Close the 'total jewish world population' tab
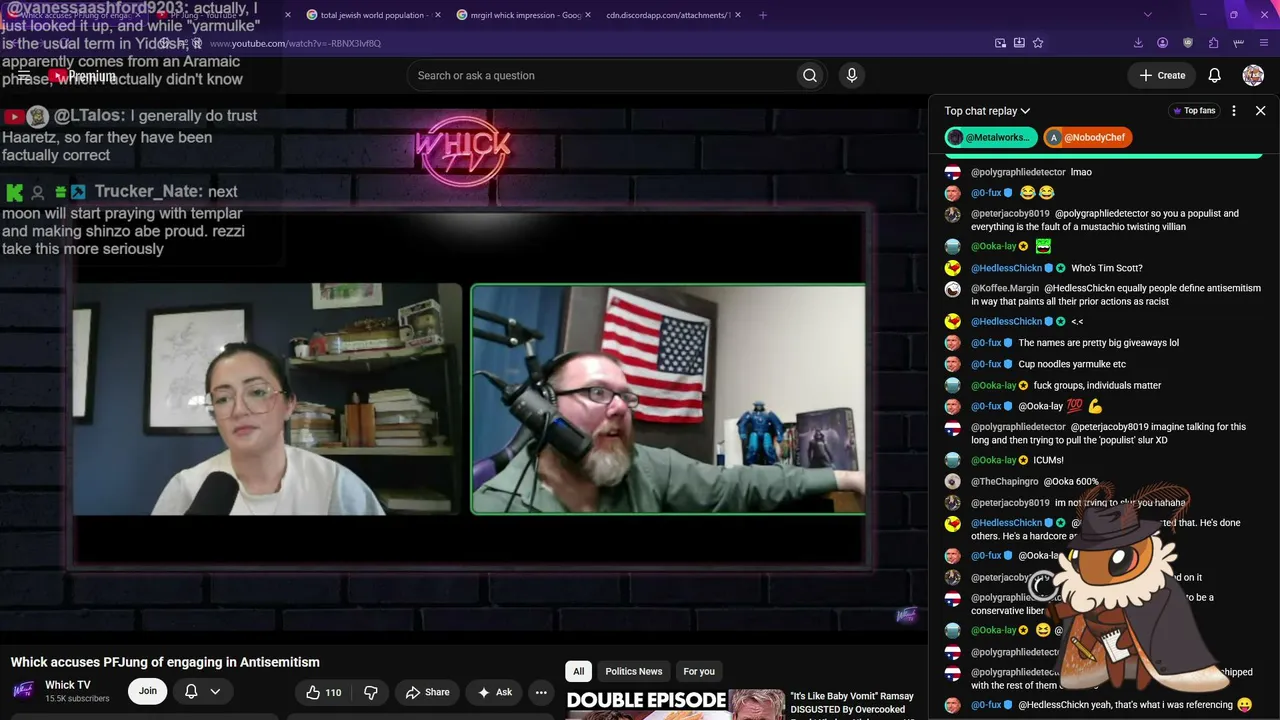Viewport: 1280px width, 720px height. click(x=438, y=15)
